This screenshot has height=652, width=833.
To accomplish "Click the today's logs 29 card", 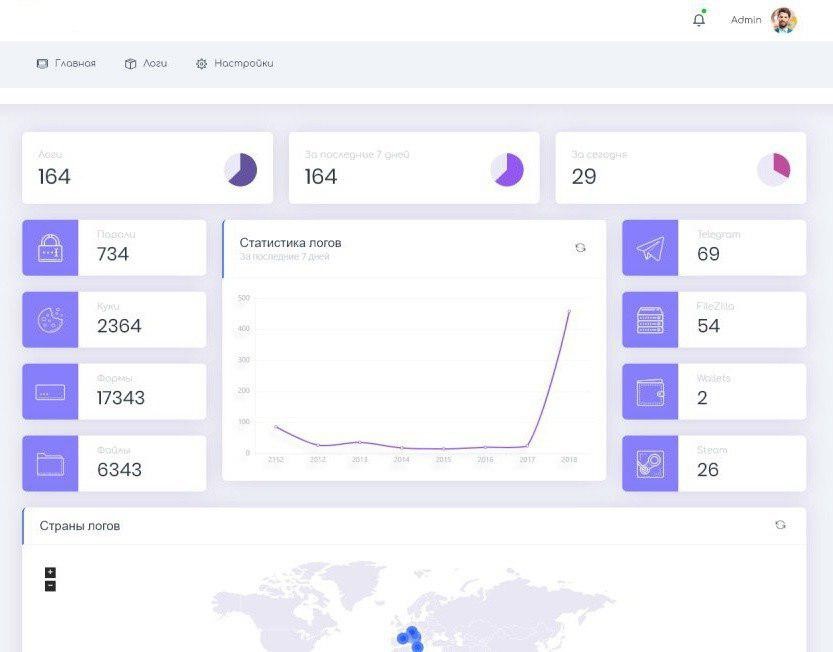I will [x=680, y=168].
